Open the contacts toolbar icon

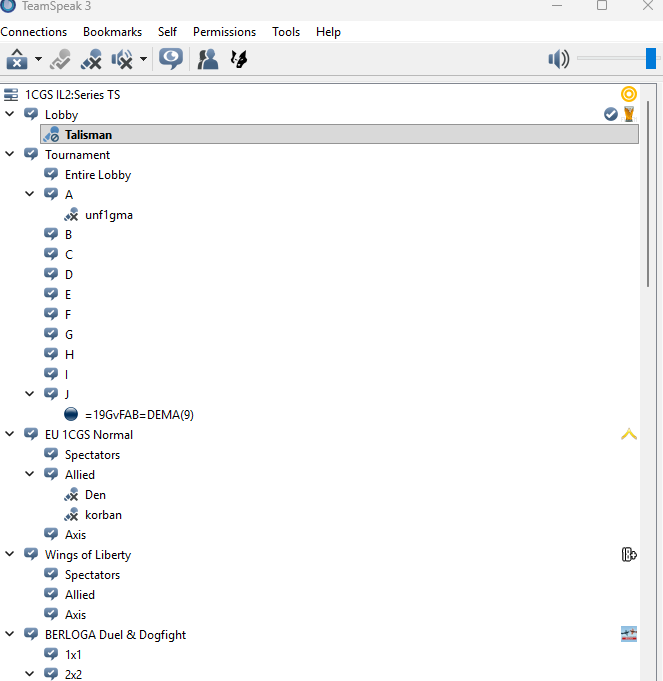208,59
